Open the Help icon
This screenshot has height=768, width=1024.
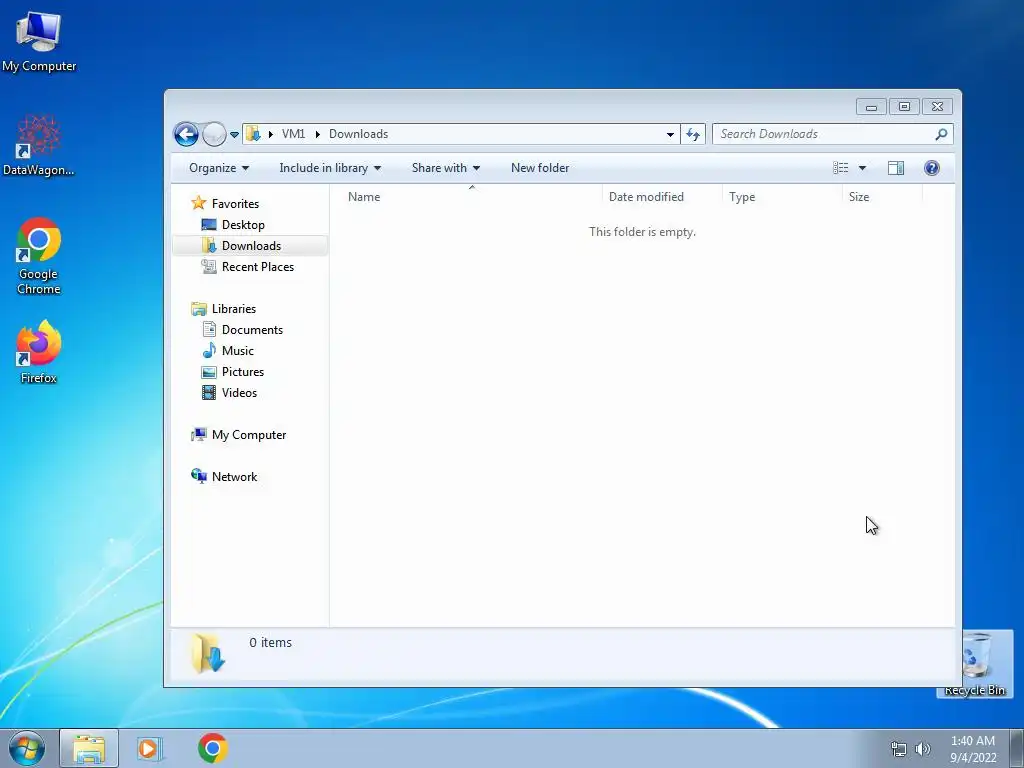932,168
